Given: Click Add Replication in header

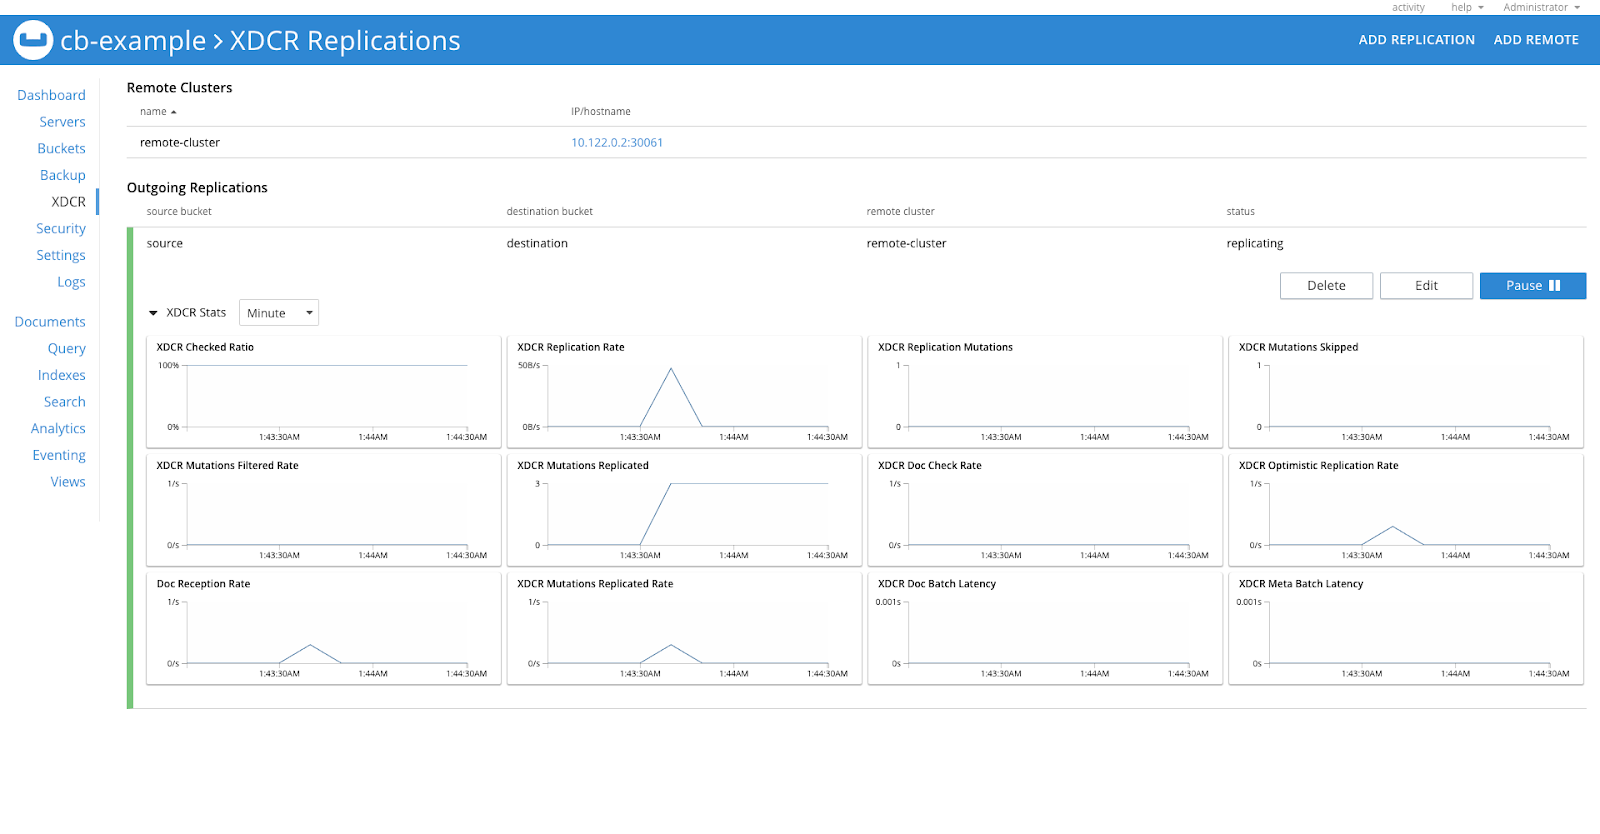Looking at the screenshot, I should click(1416, 40).
